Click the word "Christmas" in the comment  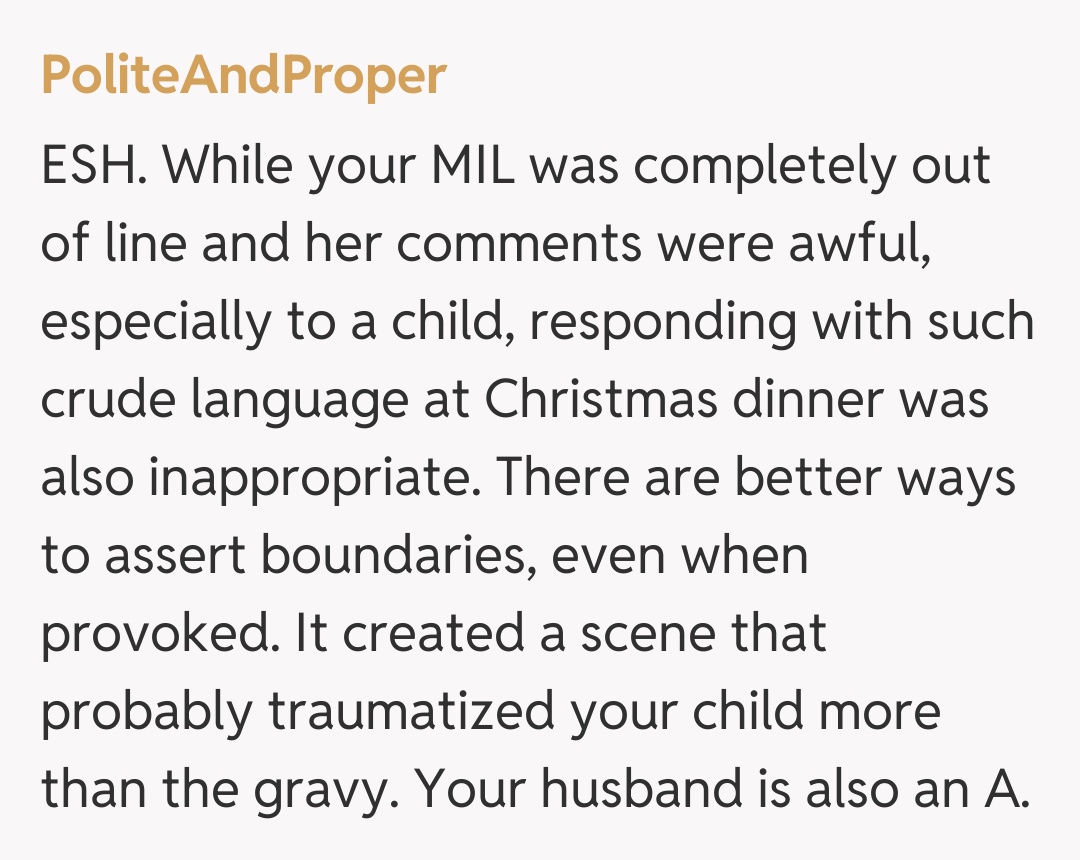click(x=602, y=400)
